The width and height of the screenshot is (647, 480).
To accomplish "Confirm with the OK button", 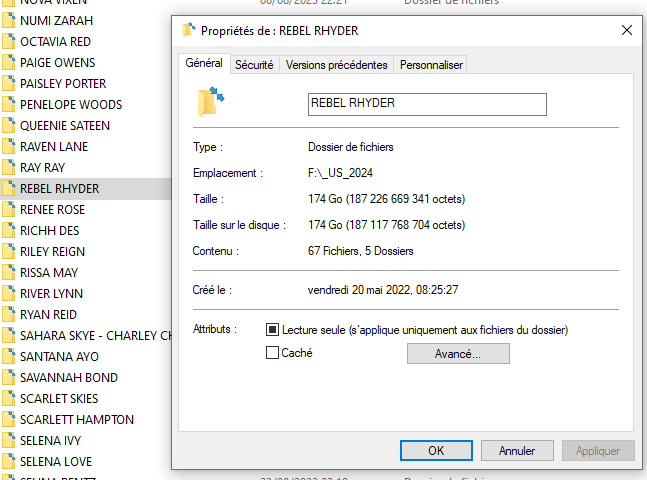I will 436,450.
